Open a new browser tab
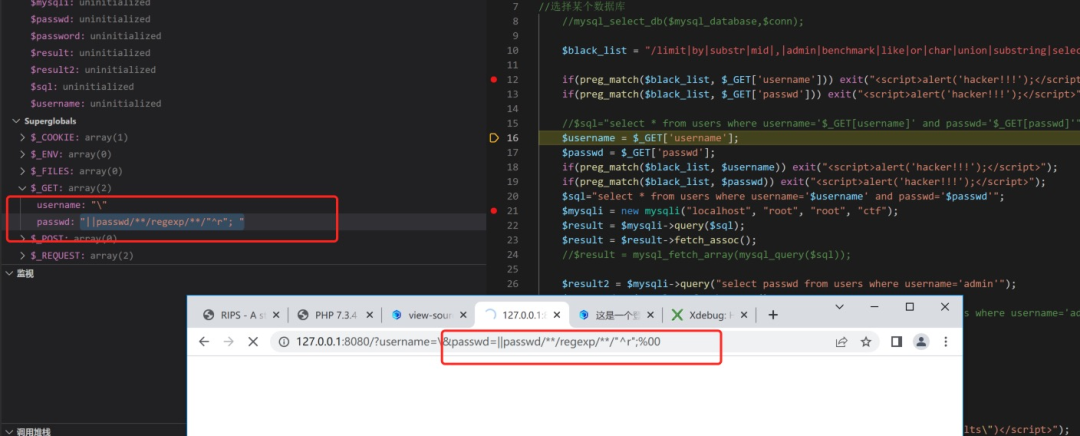The image size is (1080, 436). pos(773,315)
